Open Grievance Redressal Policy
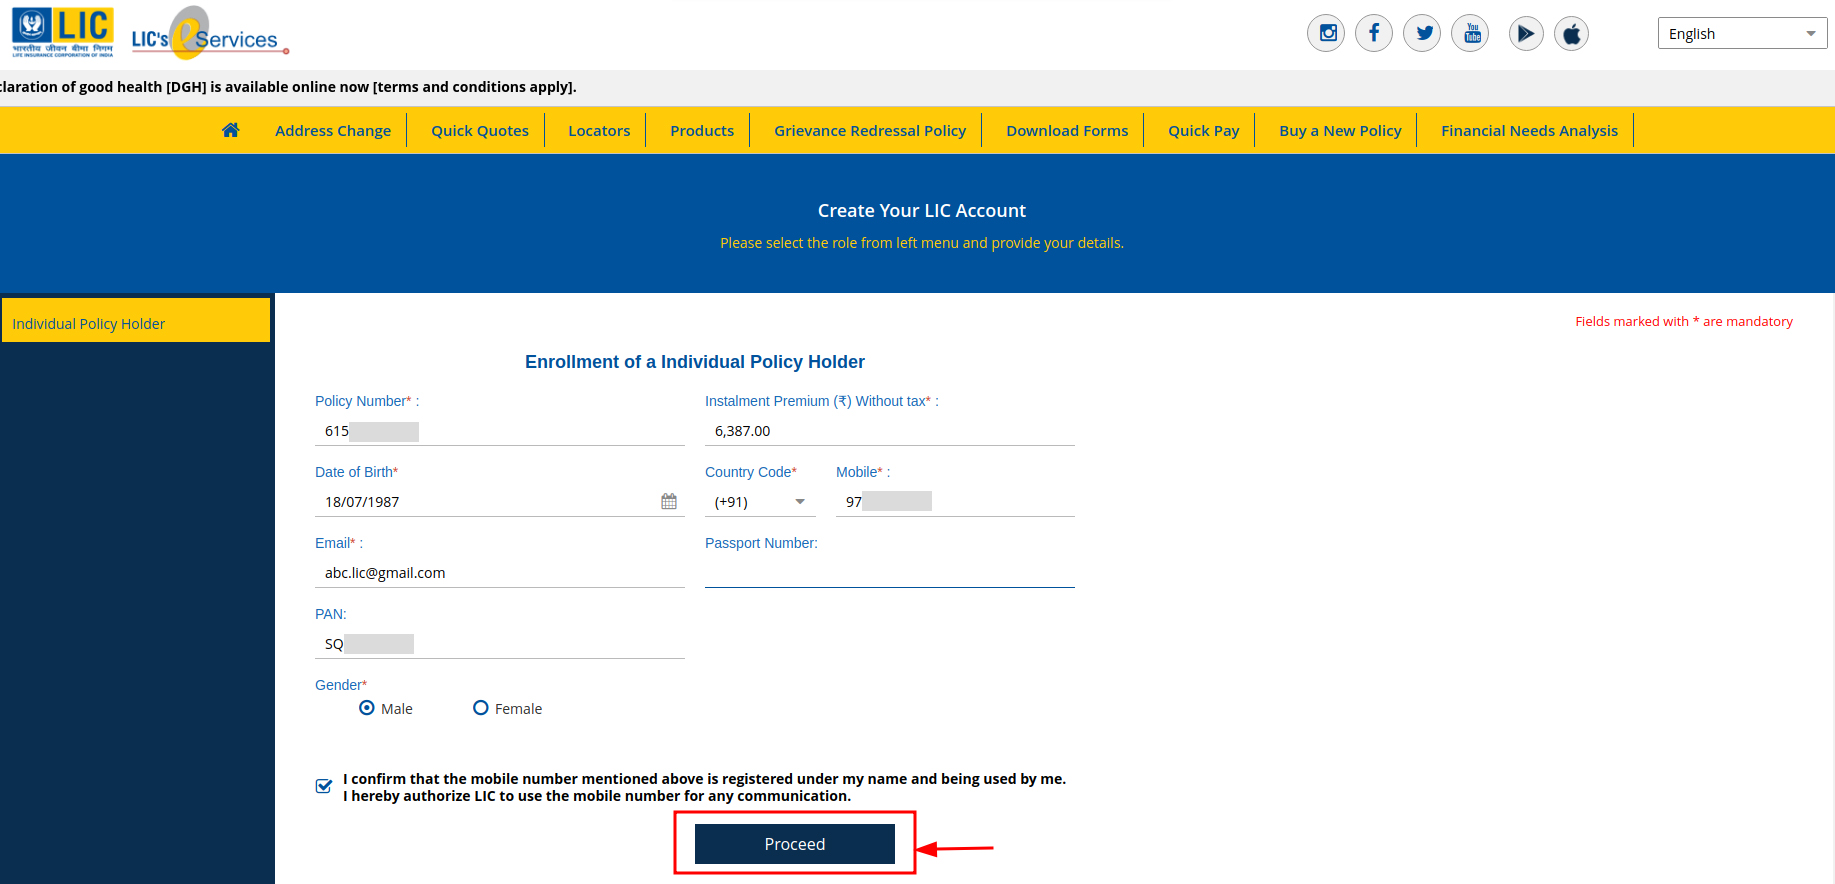The image size is (1835, 884). pos(870,130)
